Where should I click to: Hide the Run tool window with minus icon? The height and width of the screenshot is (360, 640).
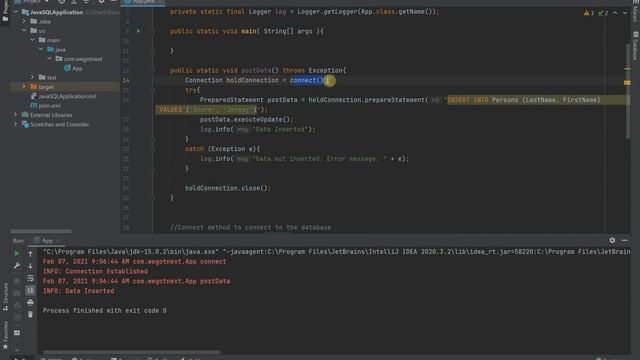pos(624,240)
